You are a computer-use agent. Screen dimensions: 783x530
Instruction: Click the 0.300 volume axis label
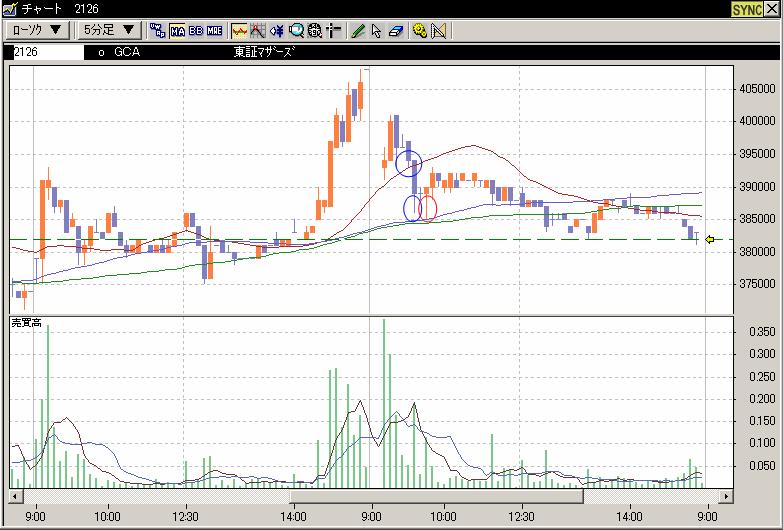pos(763,354)
